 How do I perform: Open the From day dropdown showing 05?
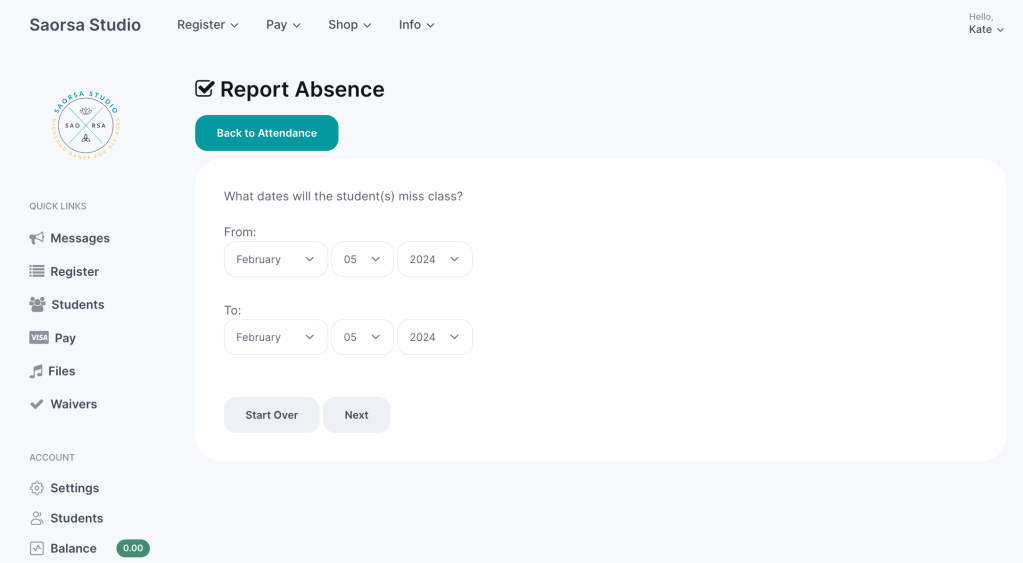[362, 259]
